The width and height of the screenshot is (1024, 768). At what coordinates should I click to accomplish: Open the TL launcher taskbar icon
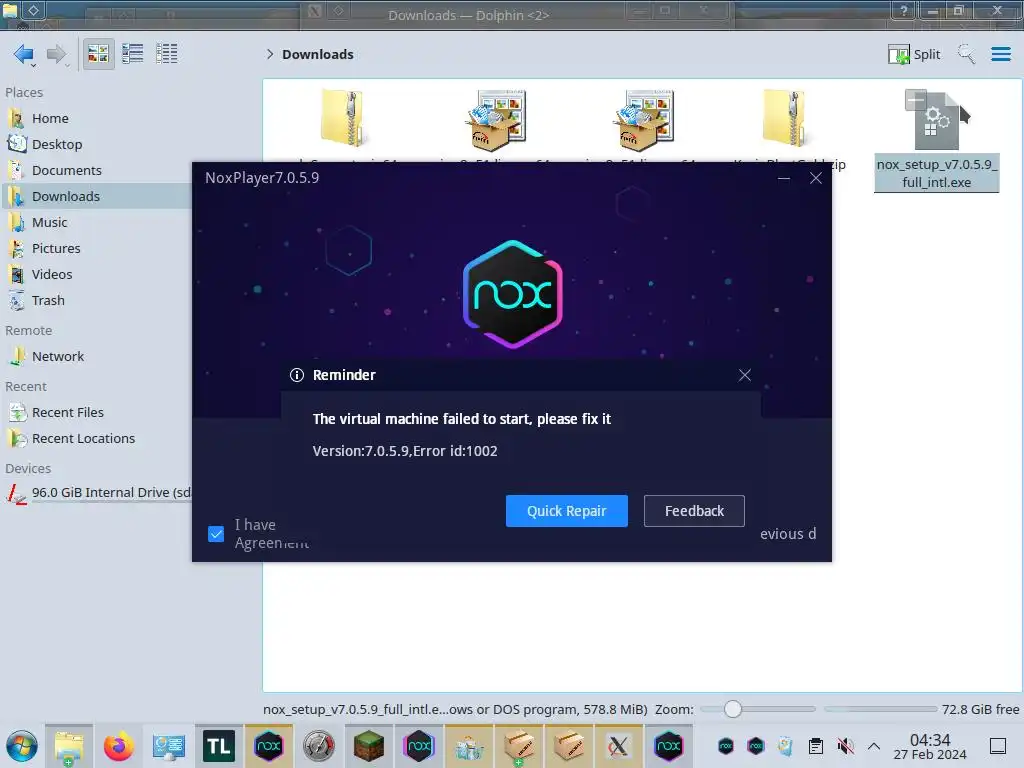click(x=219, y=746)
